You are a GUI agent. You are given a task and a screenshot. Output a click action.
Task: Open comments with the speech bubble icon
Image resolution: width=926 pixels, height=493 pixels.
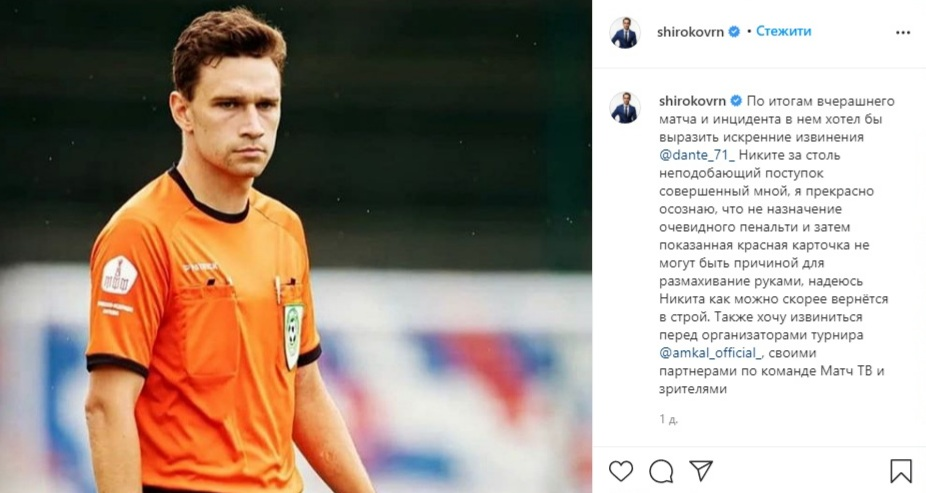pos(661,471)
